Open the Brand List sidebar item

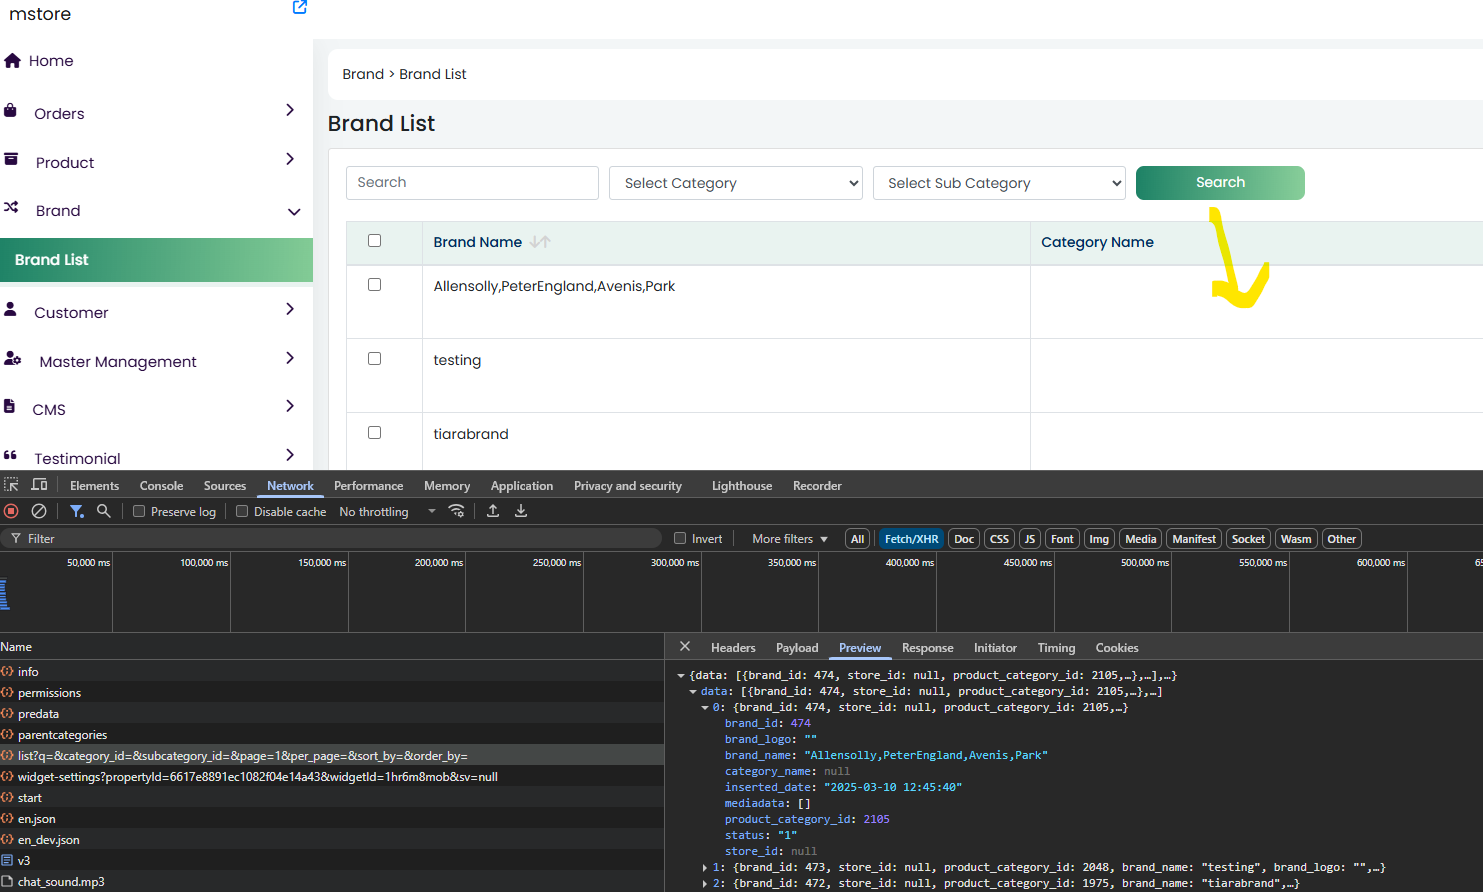156,260
